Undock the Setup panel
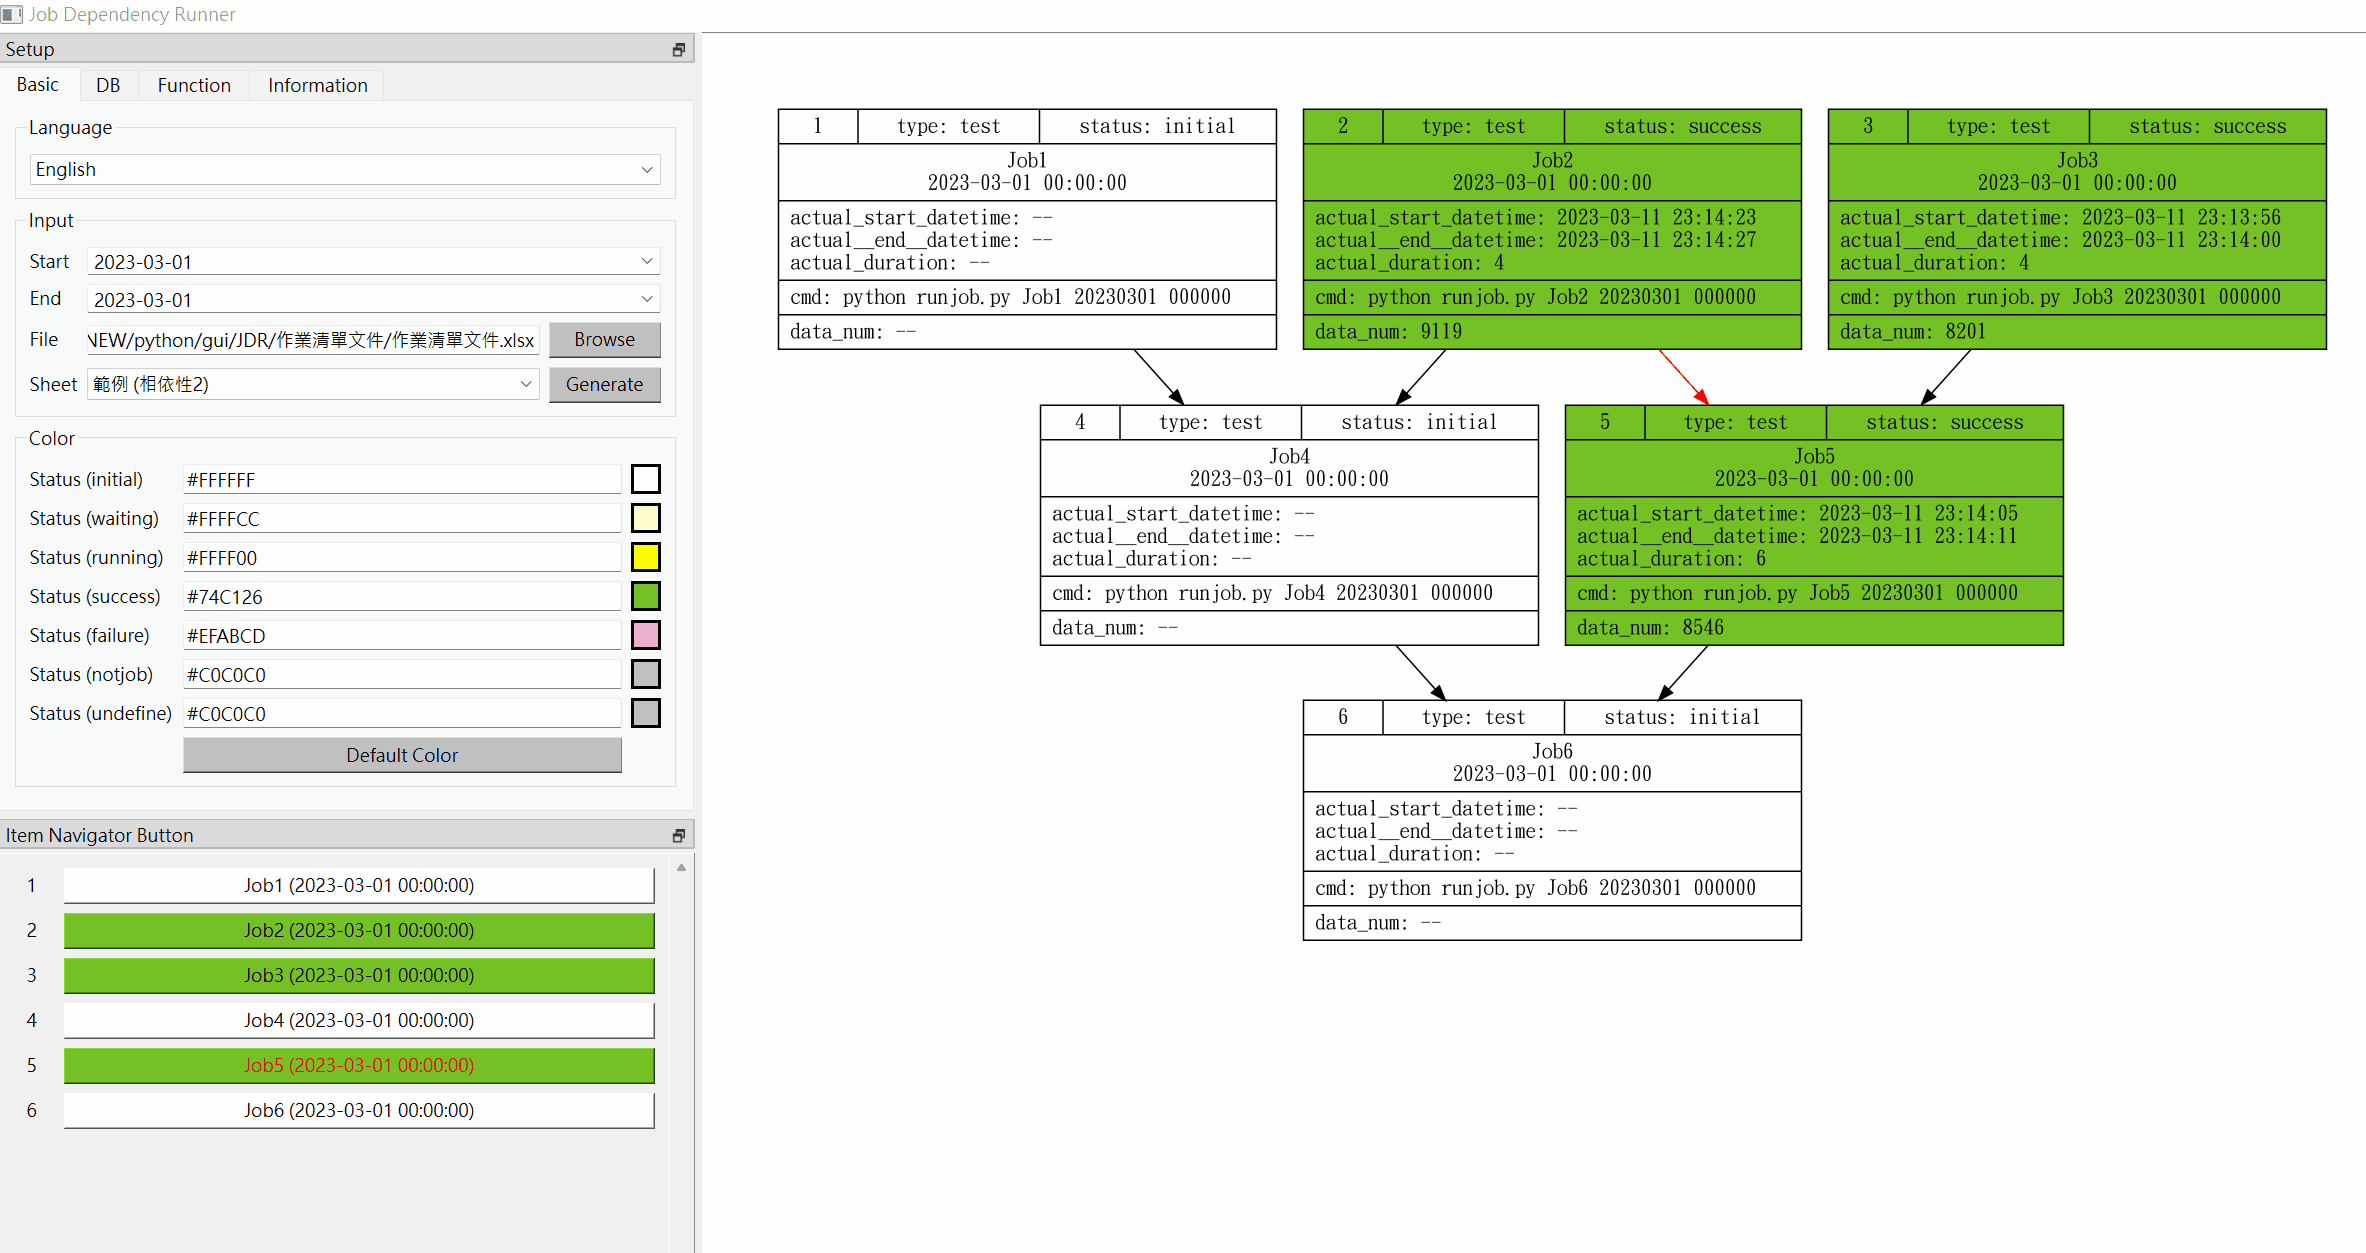Screen dimensions: 2366x1253 click(x=678, y=48)
